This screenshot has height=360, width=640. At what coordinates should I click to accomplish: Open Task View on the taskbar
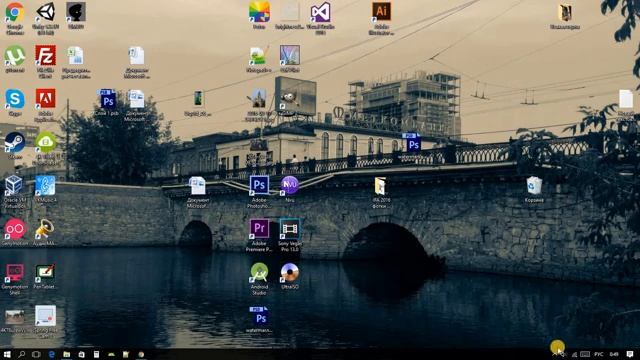click(x=36, y=354)
